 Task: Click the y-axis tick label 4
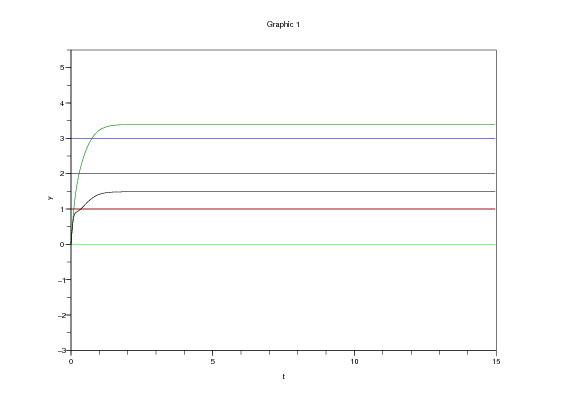62,103
